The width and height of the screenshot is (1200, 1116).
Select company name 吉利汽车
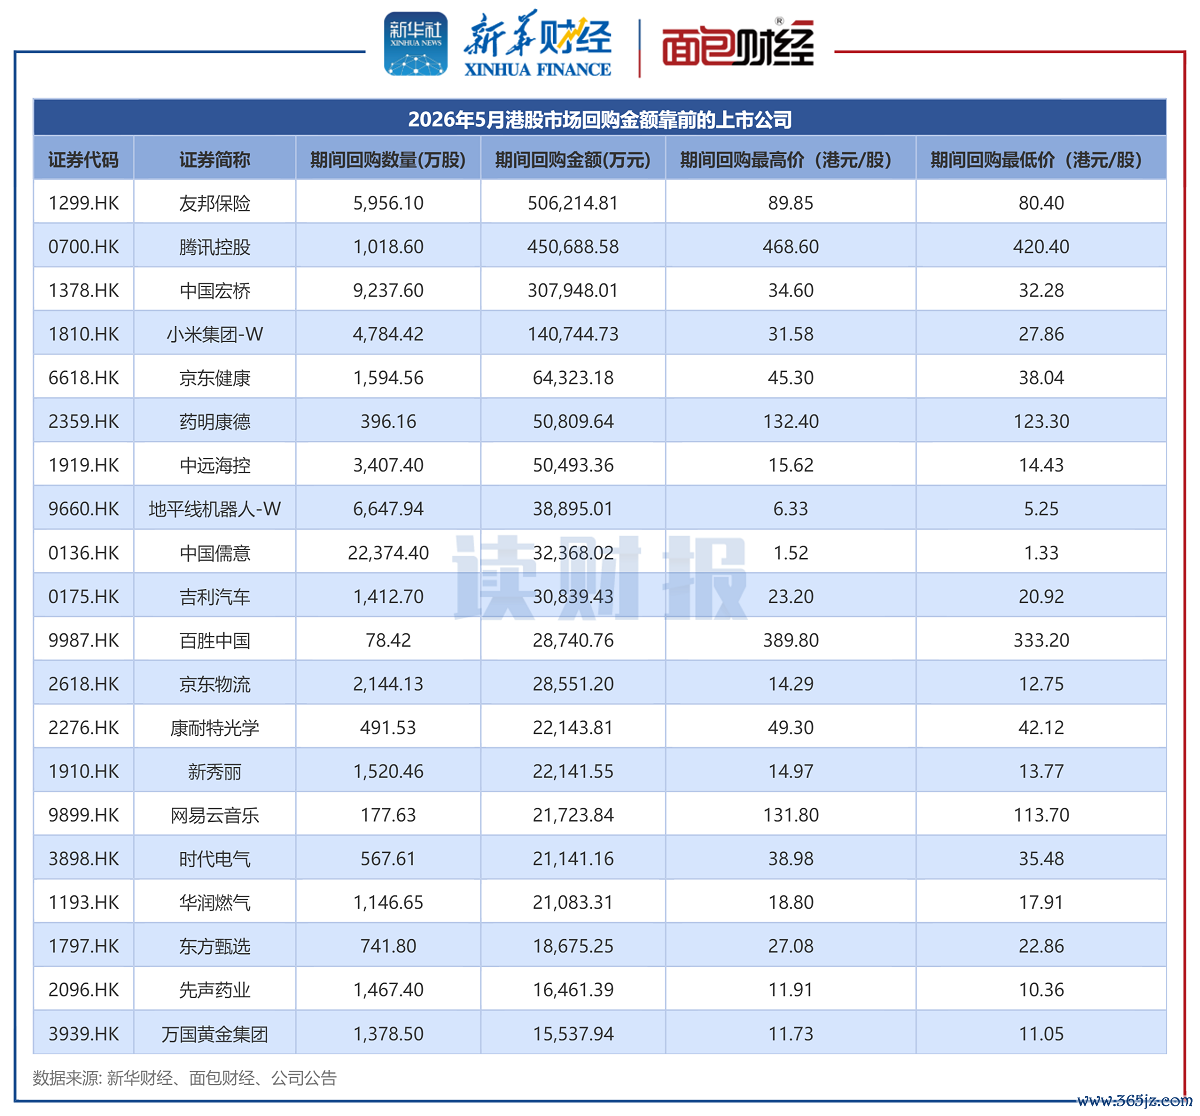[215, 597]
